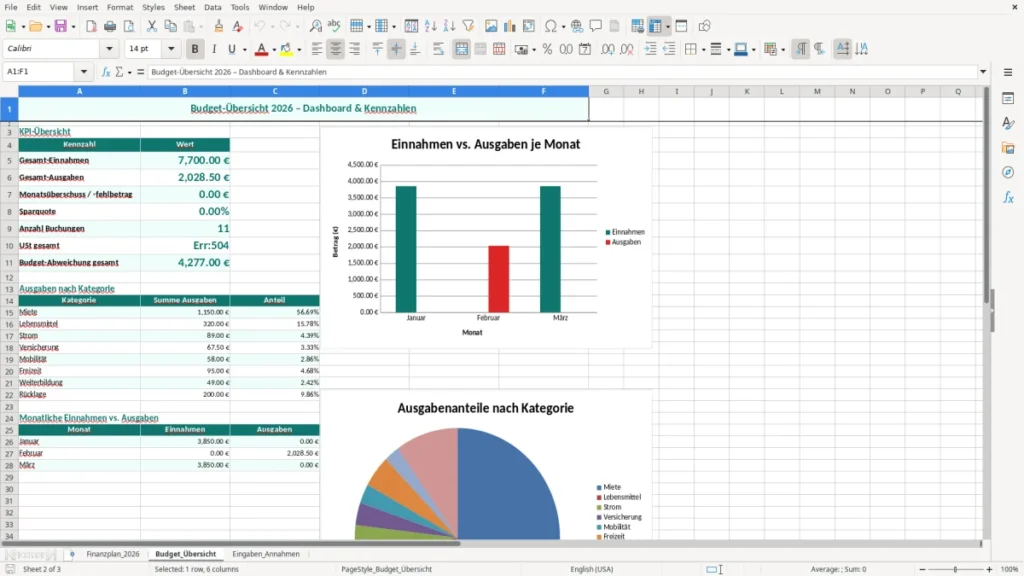Open the Sum function dropdown arrow
1024x576 pixels.
pyautogui.click(x=129, y=72)
